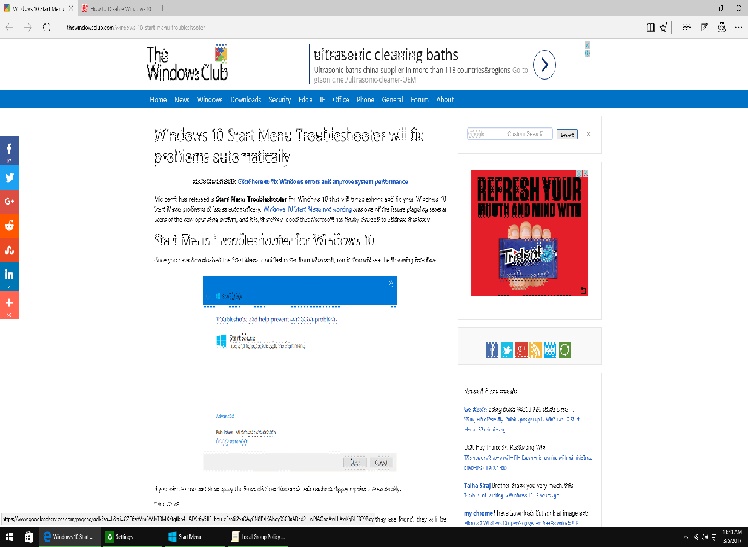Open the Forum navigation item
This screenshot has height=547, width=748.
coord(419,100)
